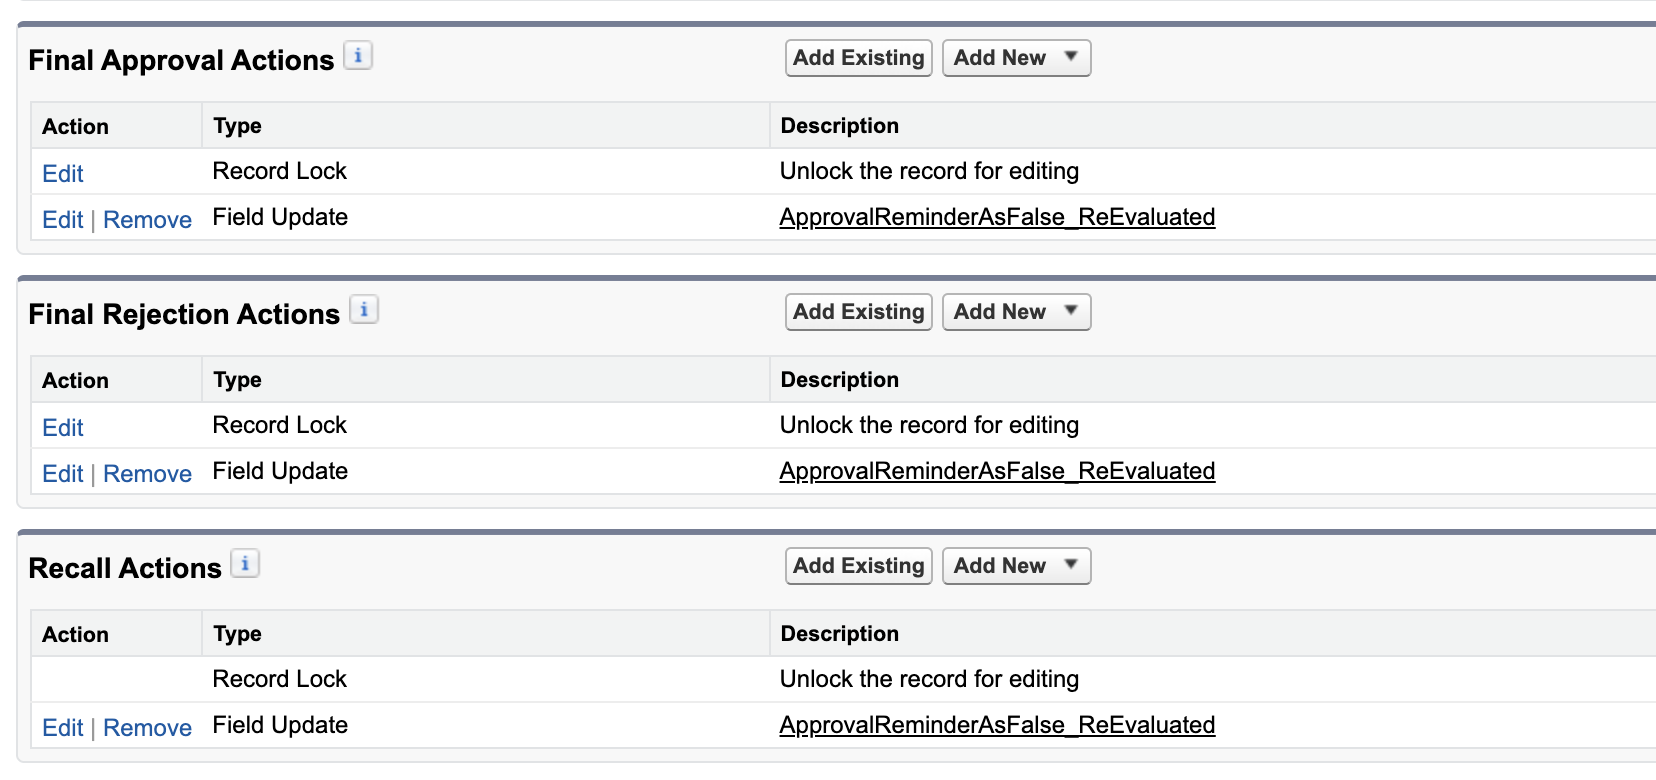View info icon beside Recall Actions heading
The image size is (1656, 780).
coord(245,564)
